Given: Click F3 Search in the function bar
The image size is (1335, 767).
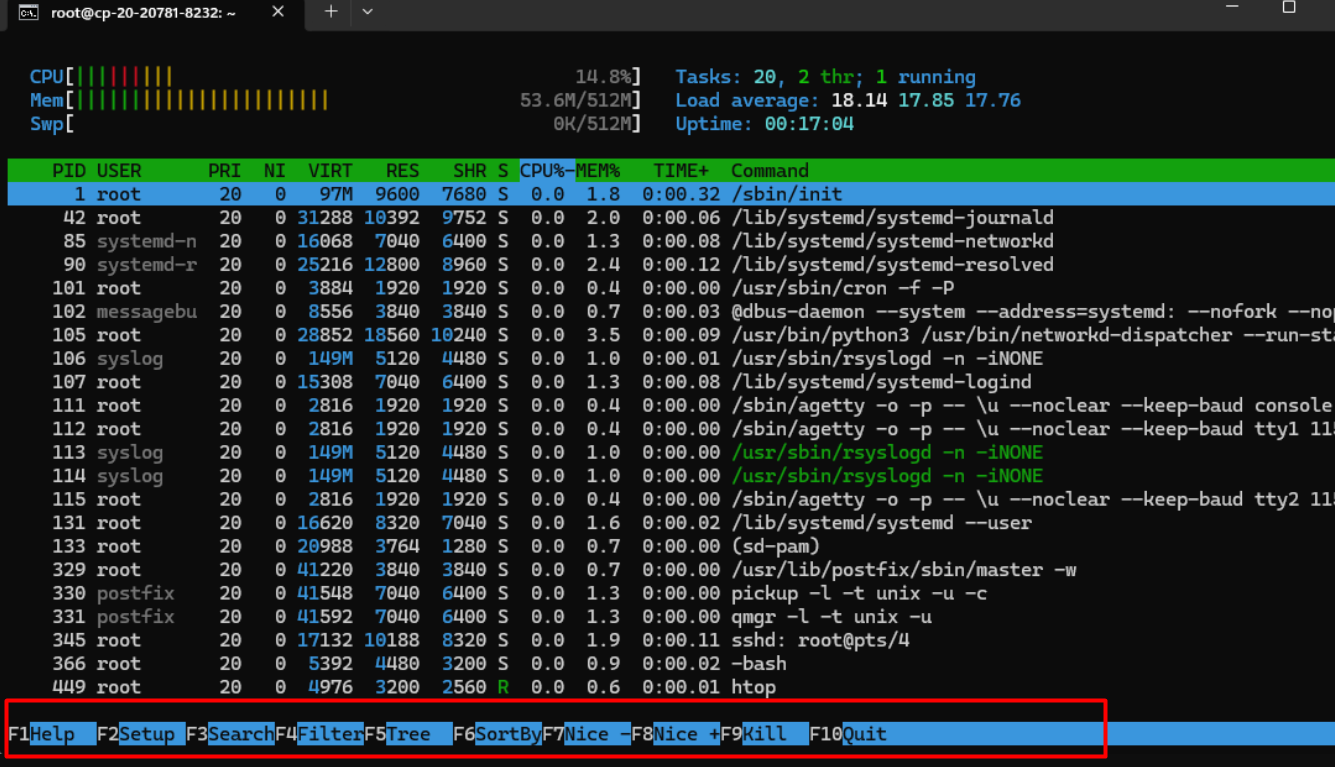Looking at the screenshot, I should [x=230, y=734].
